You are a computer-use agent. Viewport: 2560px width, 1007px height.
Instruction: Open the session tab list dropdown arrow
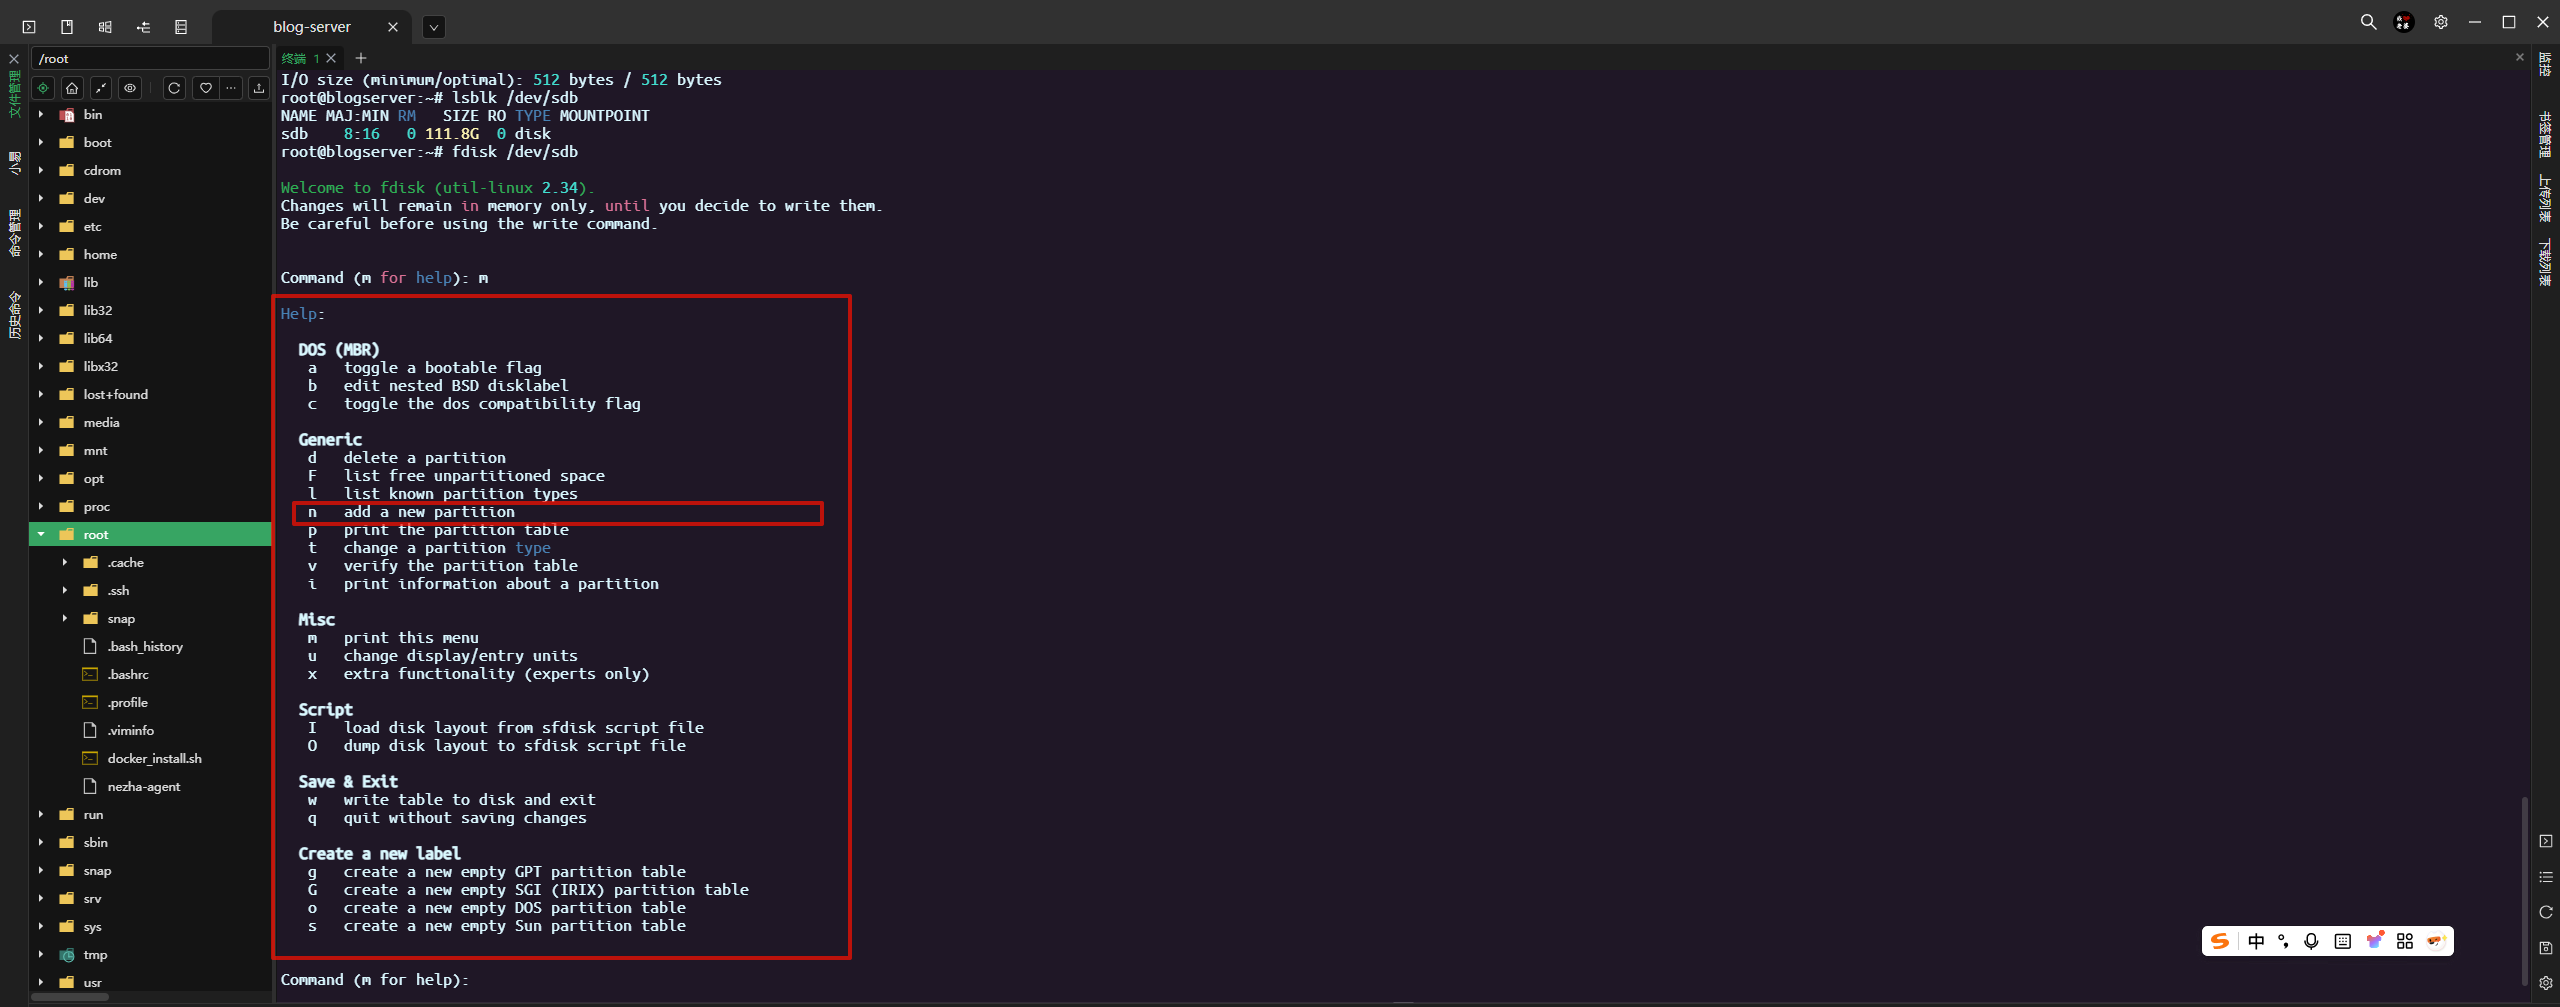tap(433, 27)
